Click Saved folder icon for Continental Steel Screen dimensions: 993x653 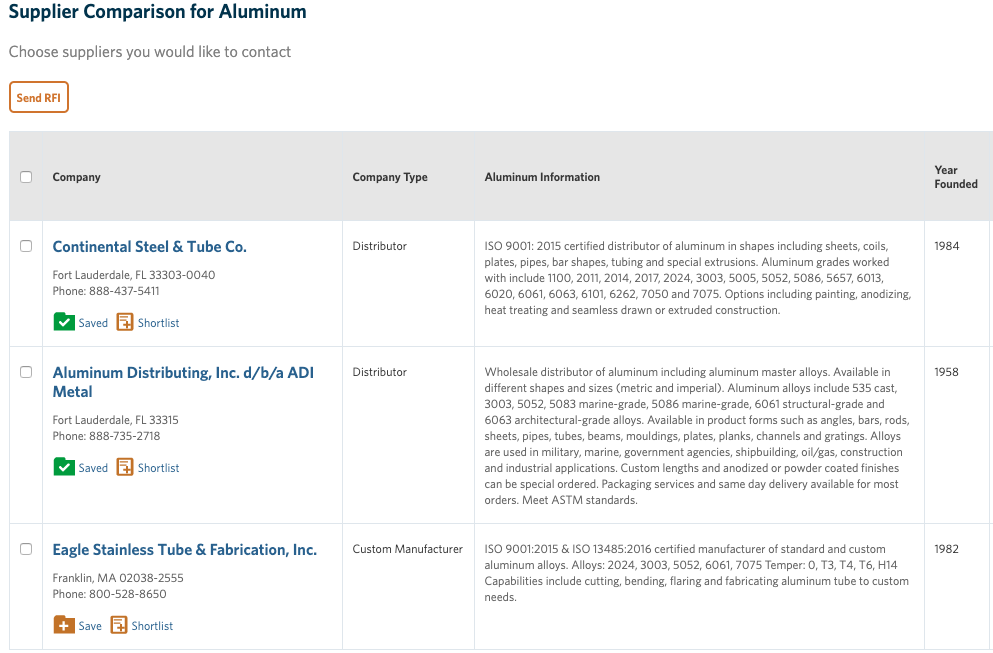point(64,322)
